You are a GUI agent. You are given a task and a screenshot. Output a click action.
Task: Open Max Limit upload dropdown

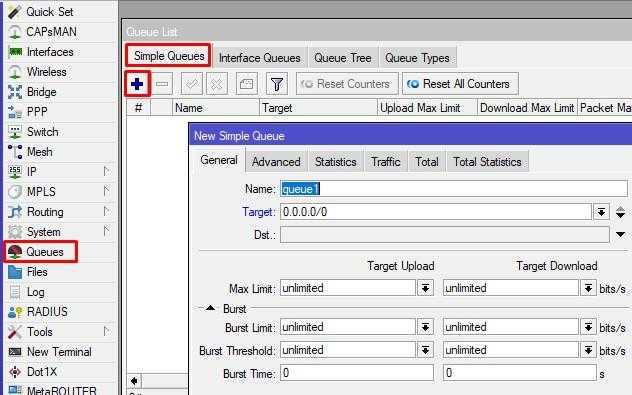425,288
